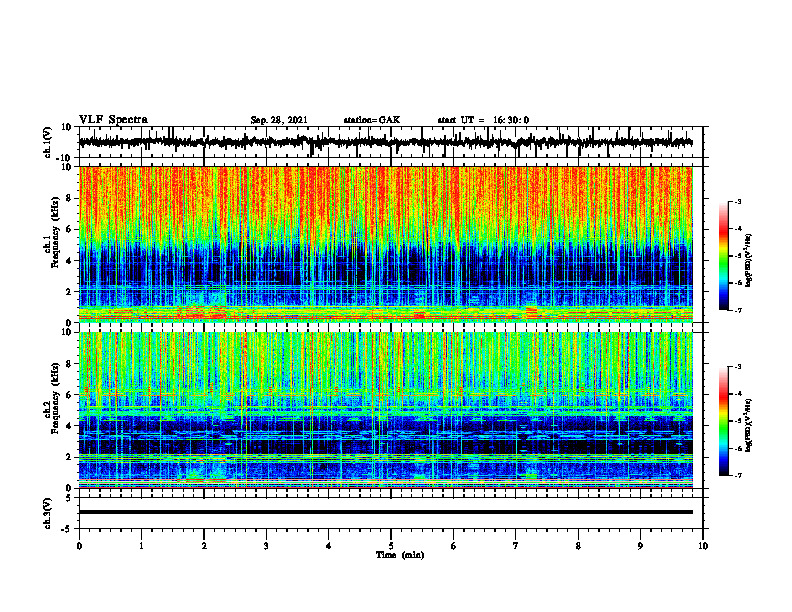792x612 pixels.
Task: Click the "-3" label on ch.1 colorbar
Action: tap(737, 202)
